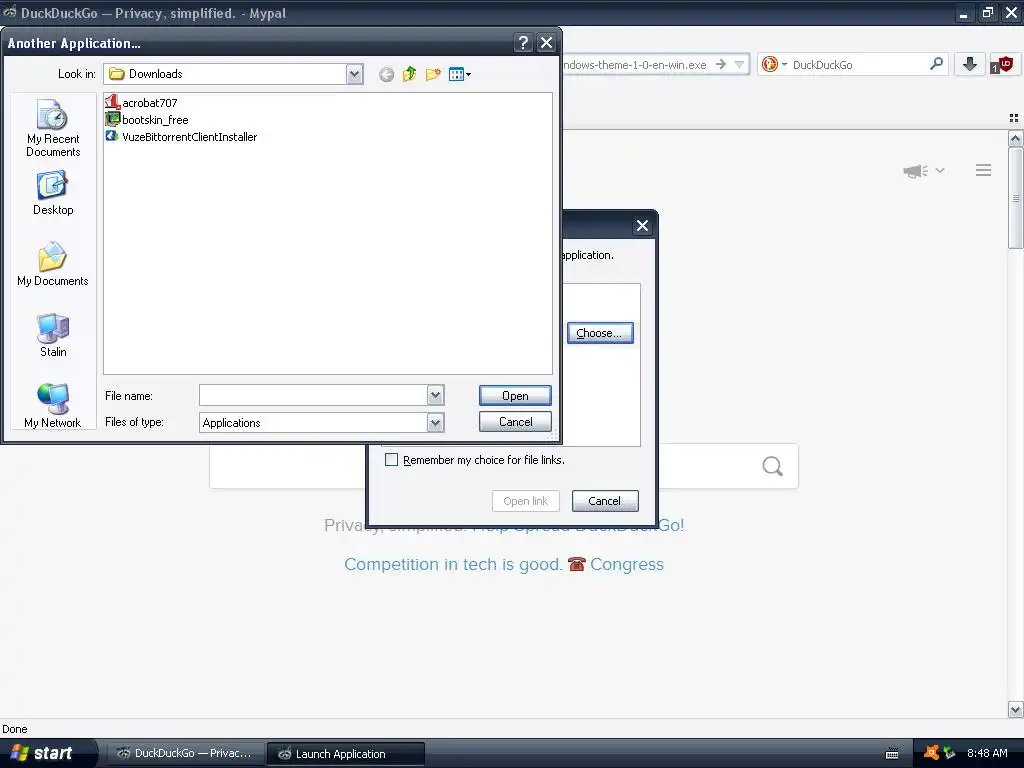Click the search magnifier in DuckDuckGo toolbar box
1024x768 pixels.
[936, 64]
